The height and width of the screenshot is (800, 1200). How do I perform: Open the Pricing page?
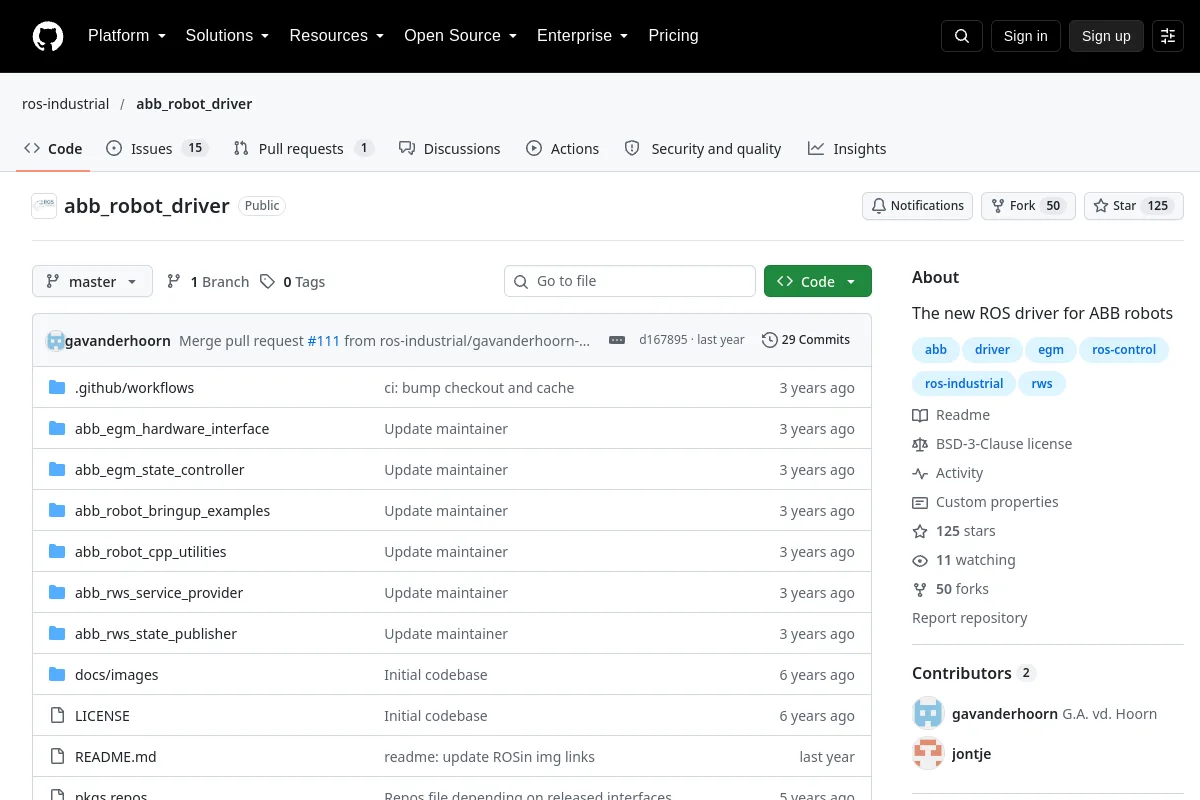tap(673, 36)
